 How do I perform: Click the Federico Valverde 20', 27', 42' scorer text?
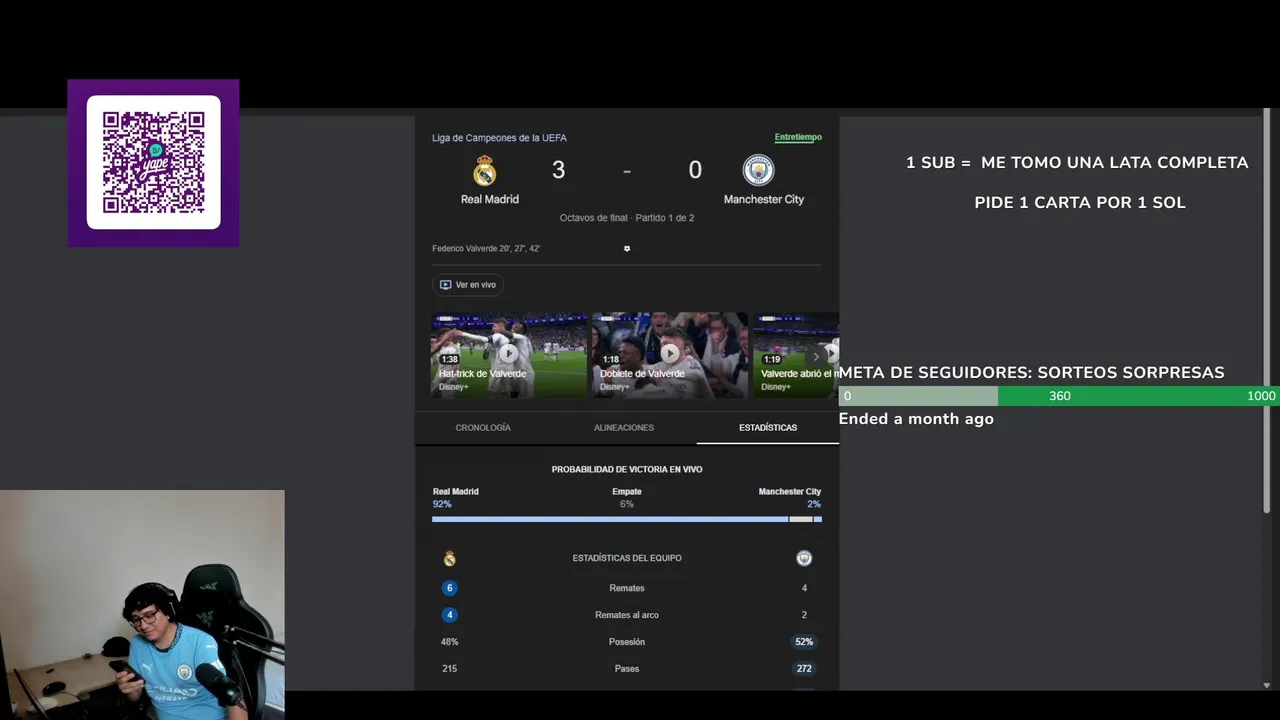486,248
